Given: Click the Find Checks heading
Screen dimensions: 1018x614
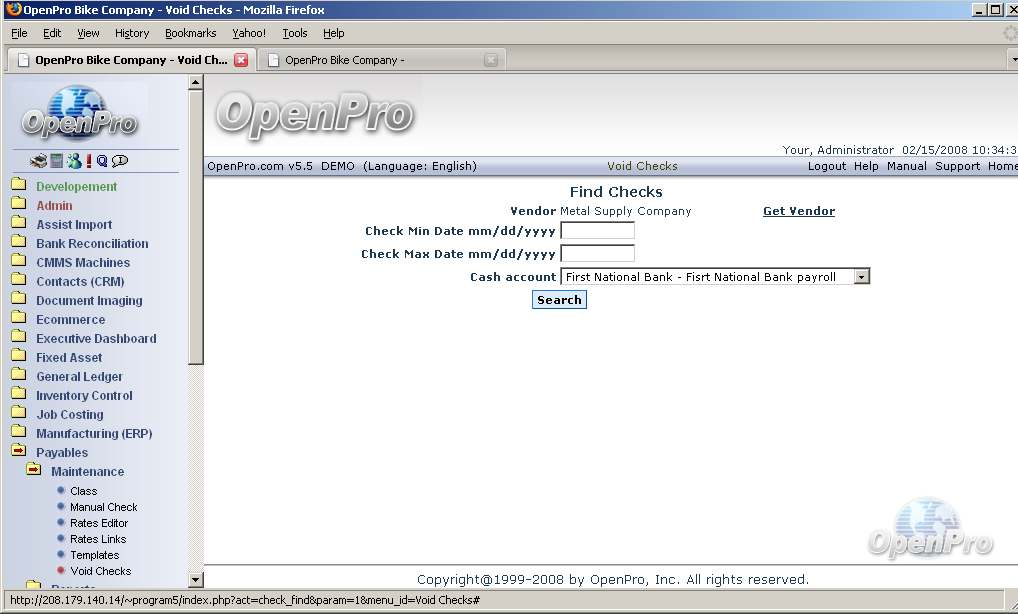Looking at the screenshot, I should coord(616,191).
